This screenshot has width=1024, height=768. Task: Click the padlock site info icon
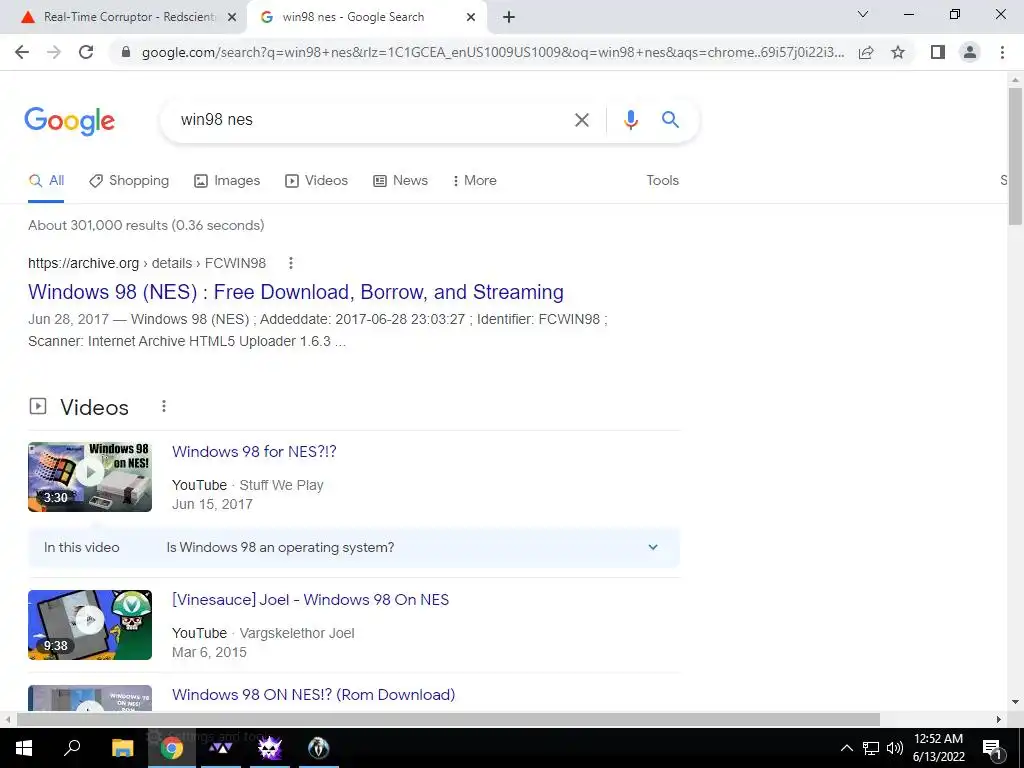pyautogui.click(x=126, y=52)
